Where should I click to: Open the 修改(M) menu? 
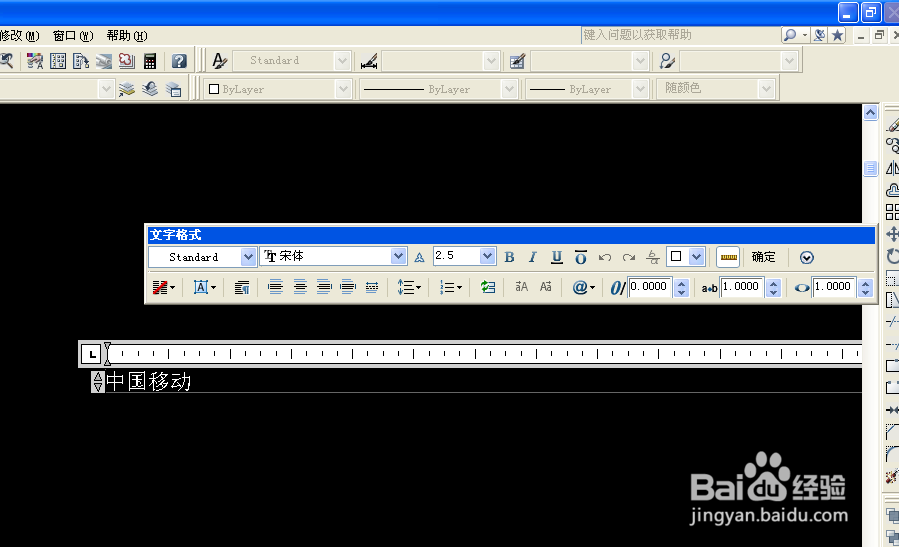pyautogui.click(x=19, y=36)
